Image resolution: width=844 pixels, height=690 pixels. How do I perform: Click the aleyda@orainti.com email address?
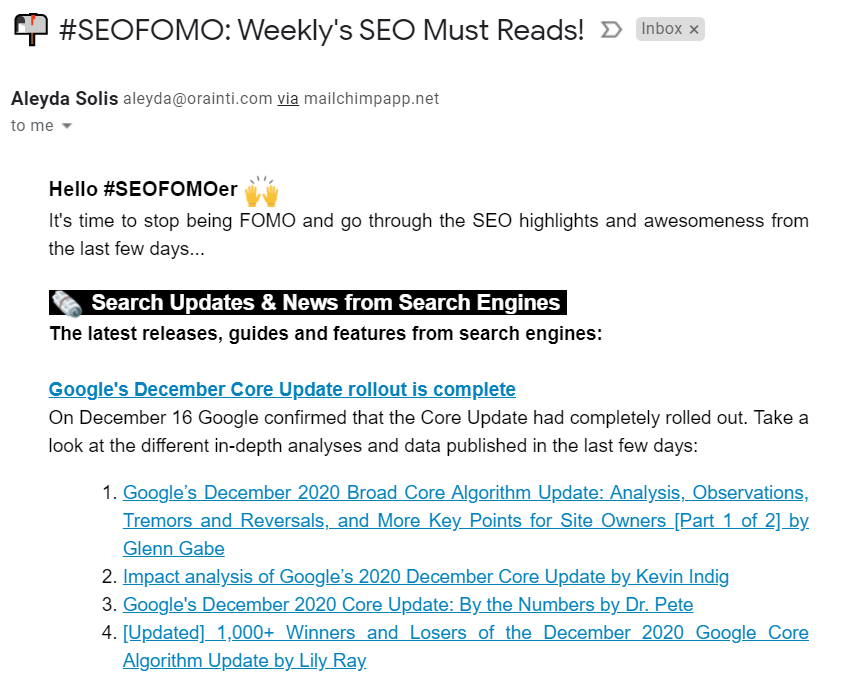tap(197, 99)
